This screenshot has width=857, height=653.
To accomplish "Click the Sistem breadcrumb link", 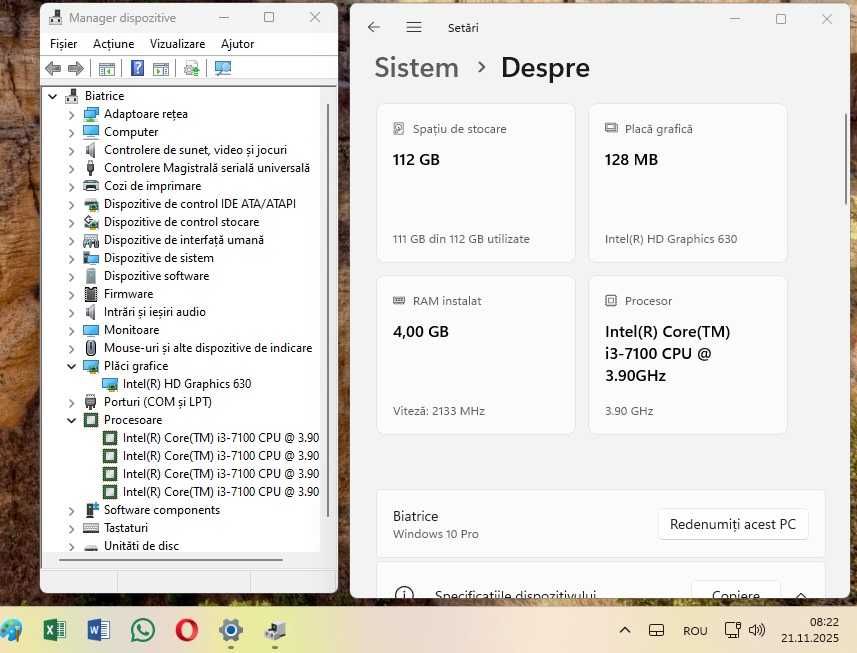I will coord(416,68).
